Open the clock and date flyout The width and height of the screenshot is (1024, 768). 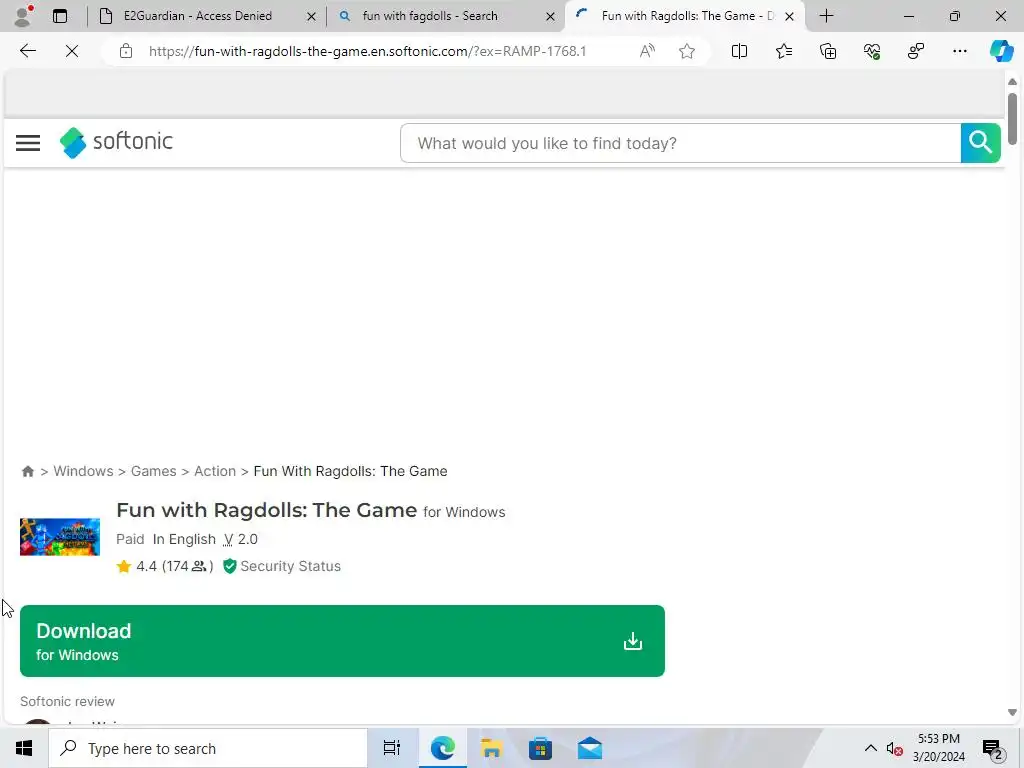tap(938, 748)
